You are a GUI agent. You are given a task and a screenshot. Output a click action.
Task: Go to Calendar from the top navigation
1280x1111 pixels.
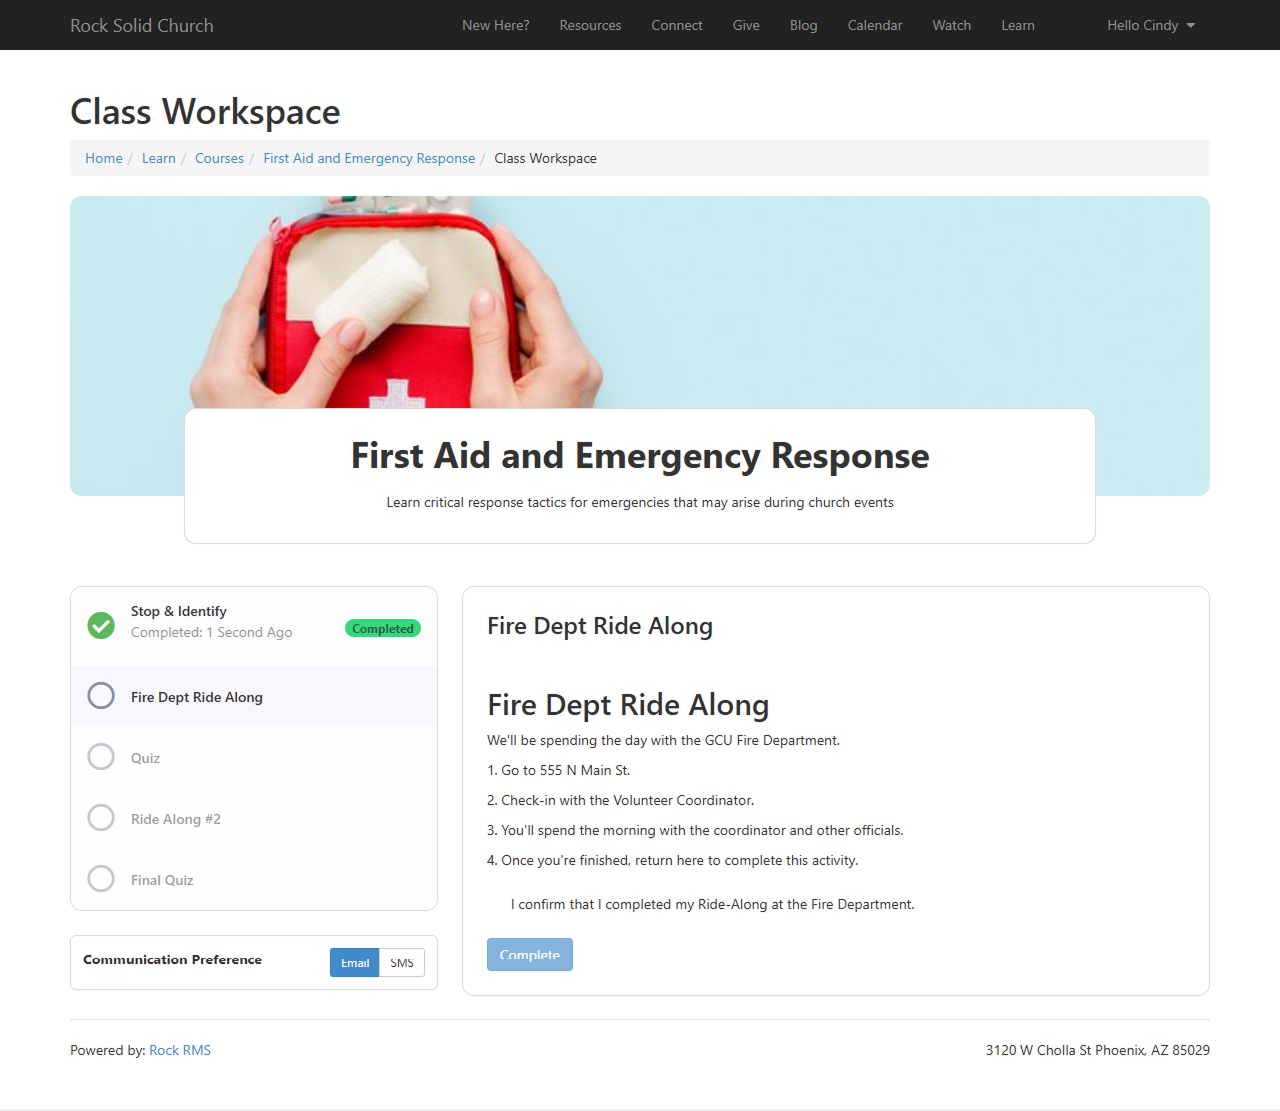click(875, 25)
